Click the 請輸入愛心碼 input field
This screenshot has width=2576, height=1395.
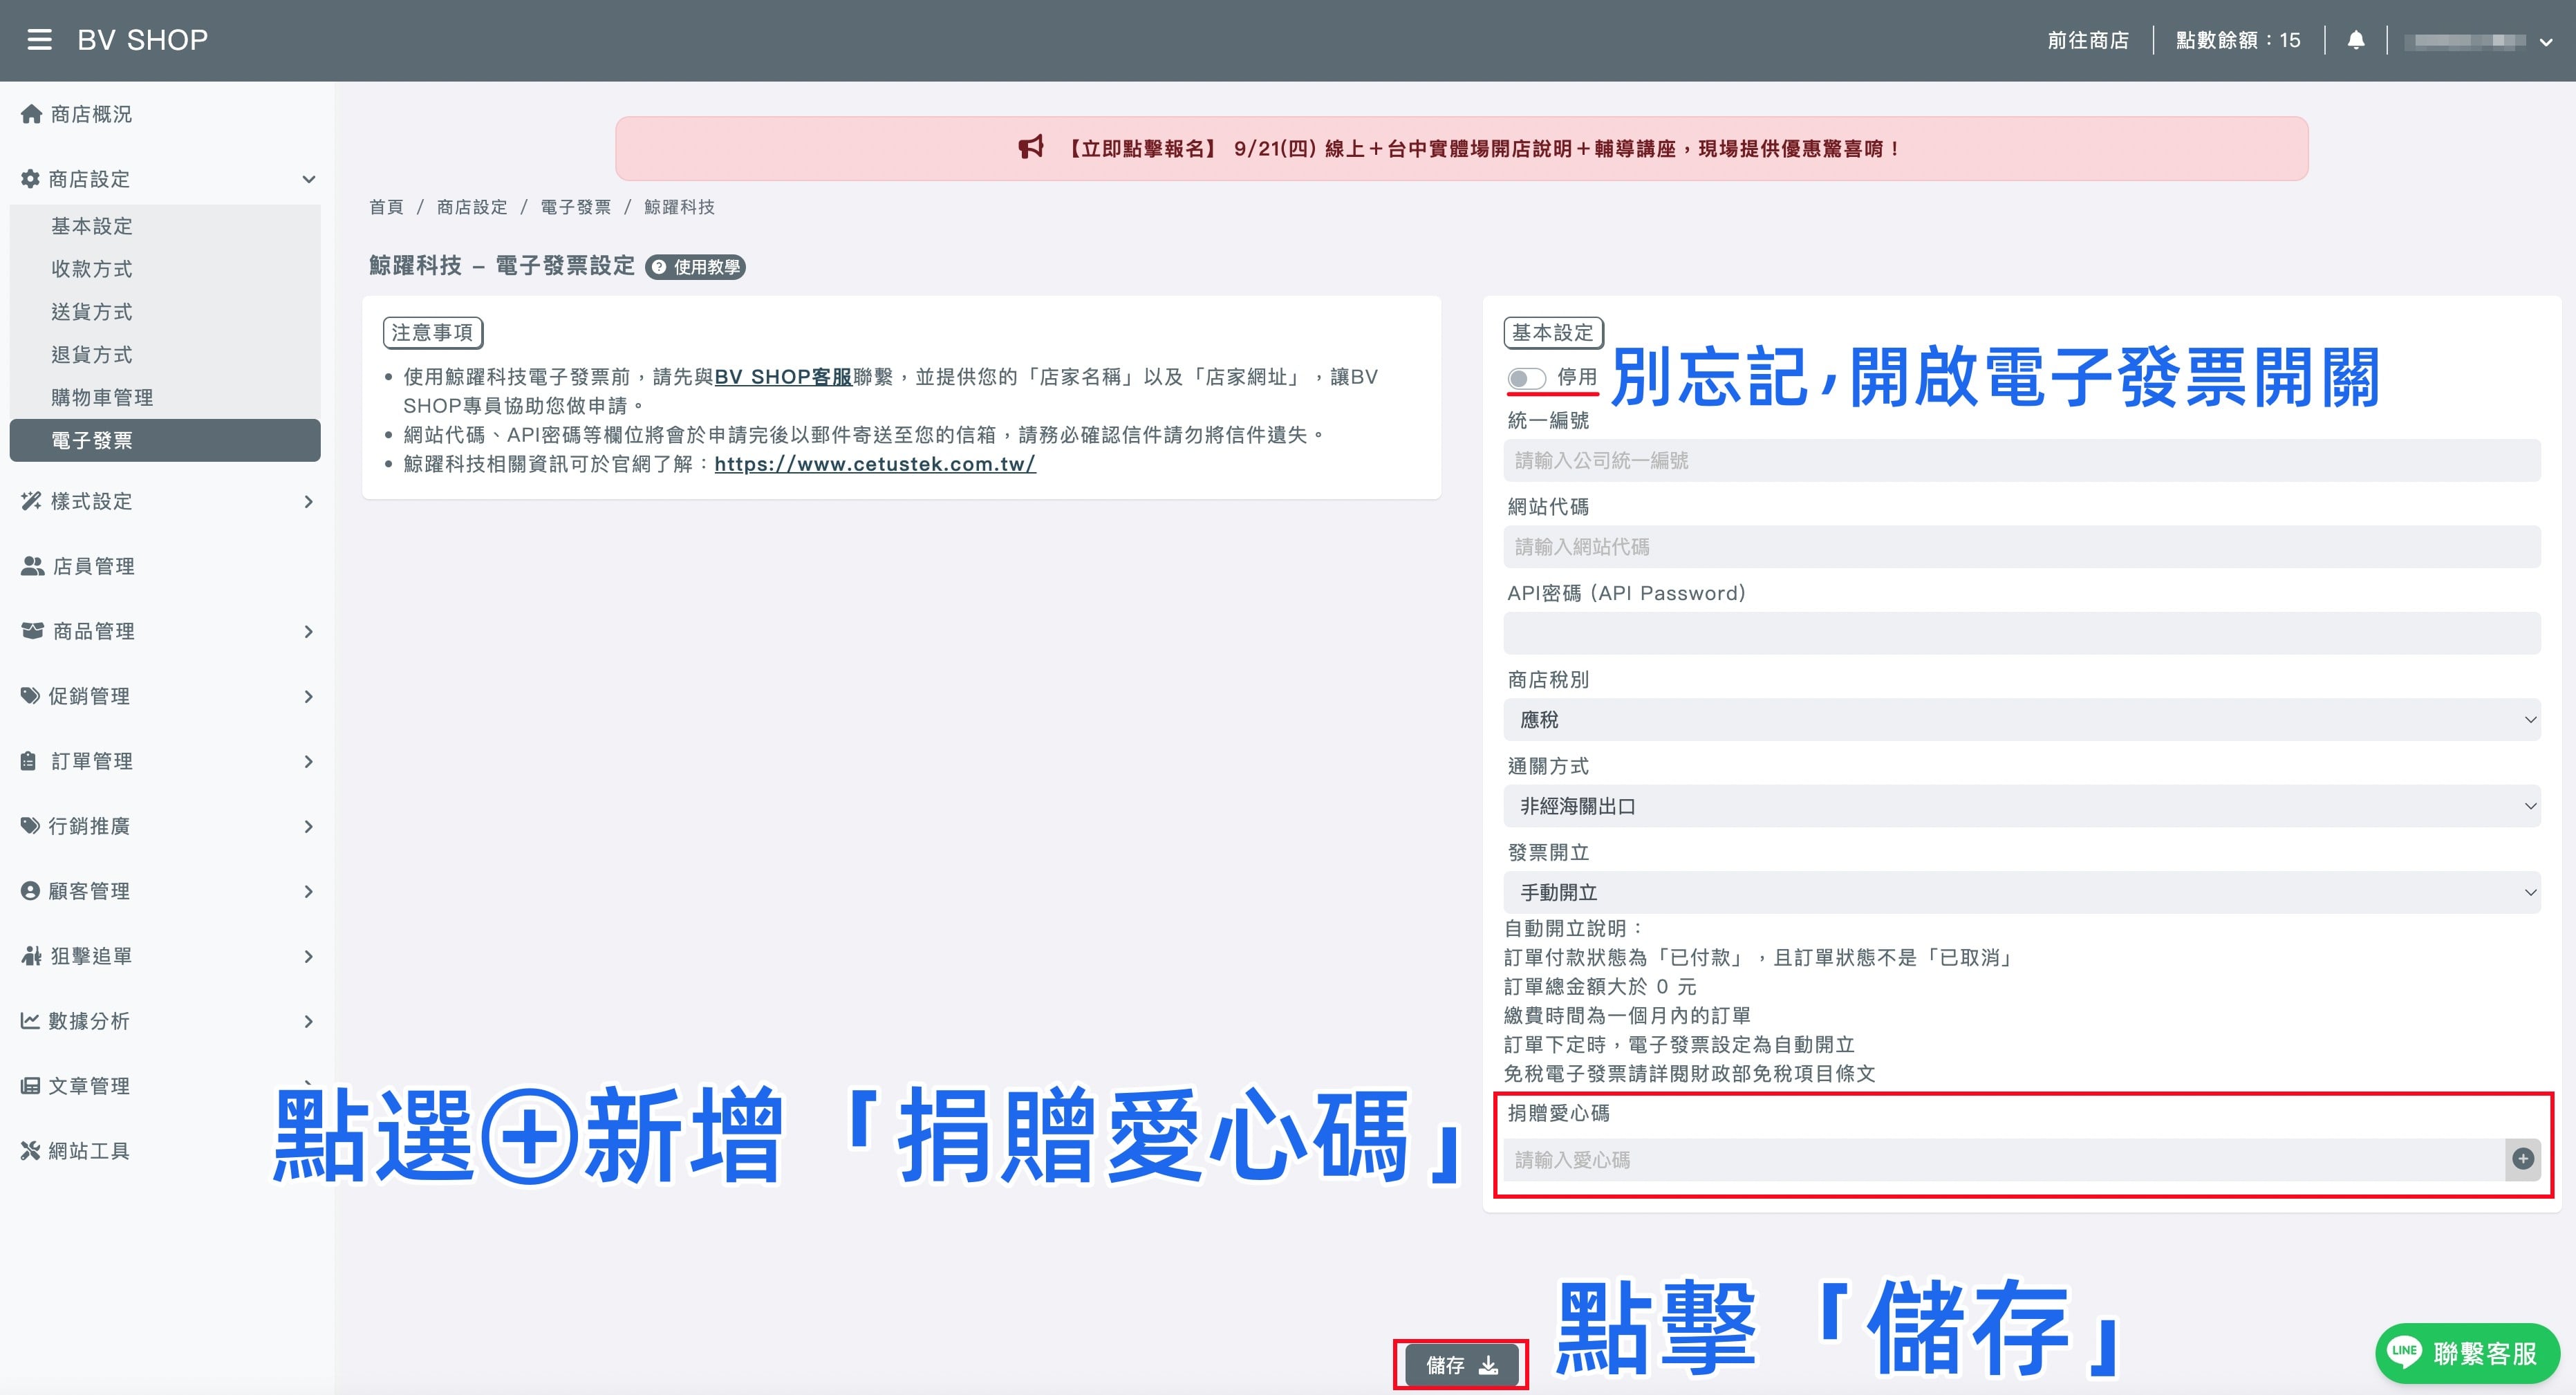click(2004, 1160)
